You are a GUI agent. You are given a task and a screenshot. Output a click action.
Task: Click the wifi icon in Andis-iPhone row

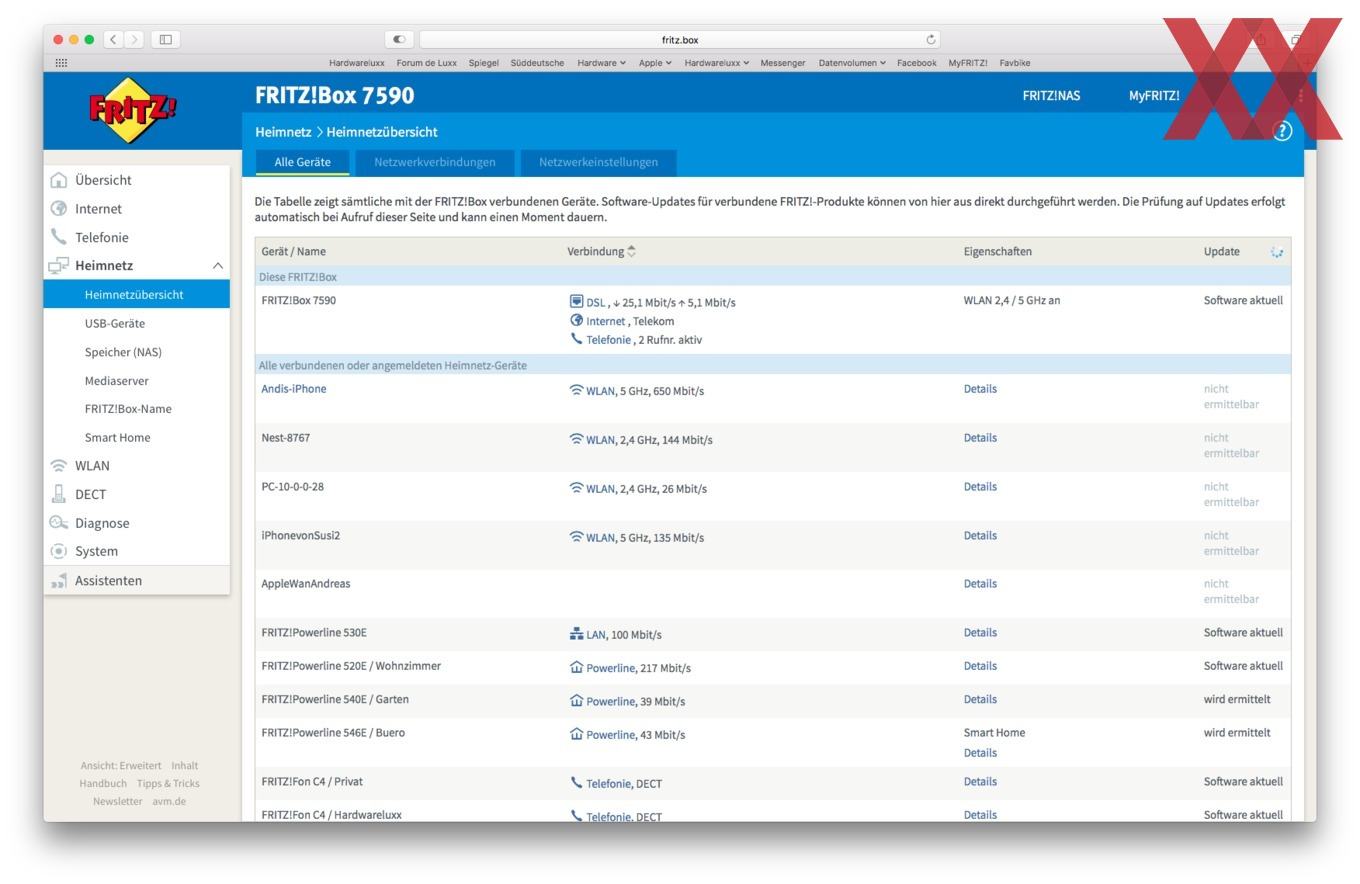576,390
